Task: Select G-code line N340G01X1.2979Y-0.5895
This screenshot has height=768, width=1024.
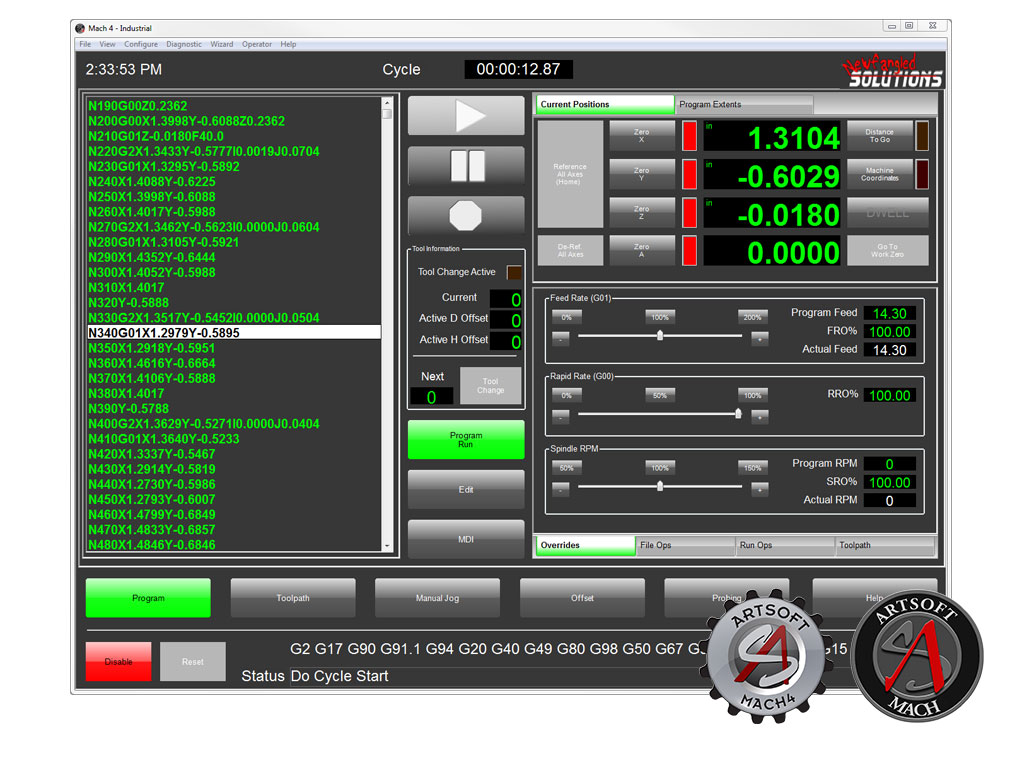Action: click(233, 333)
